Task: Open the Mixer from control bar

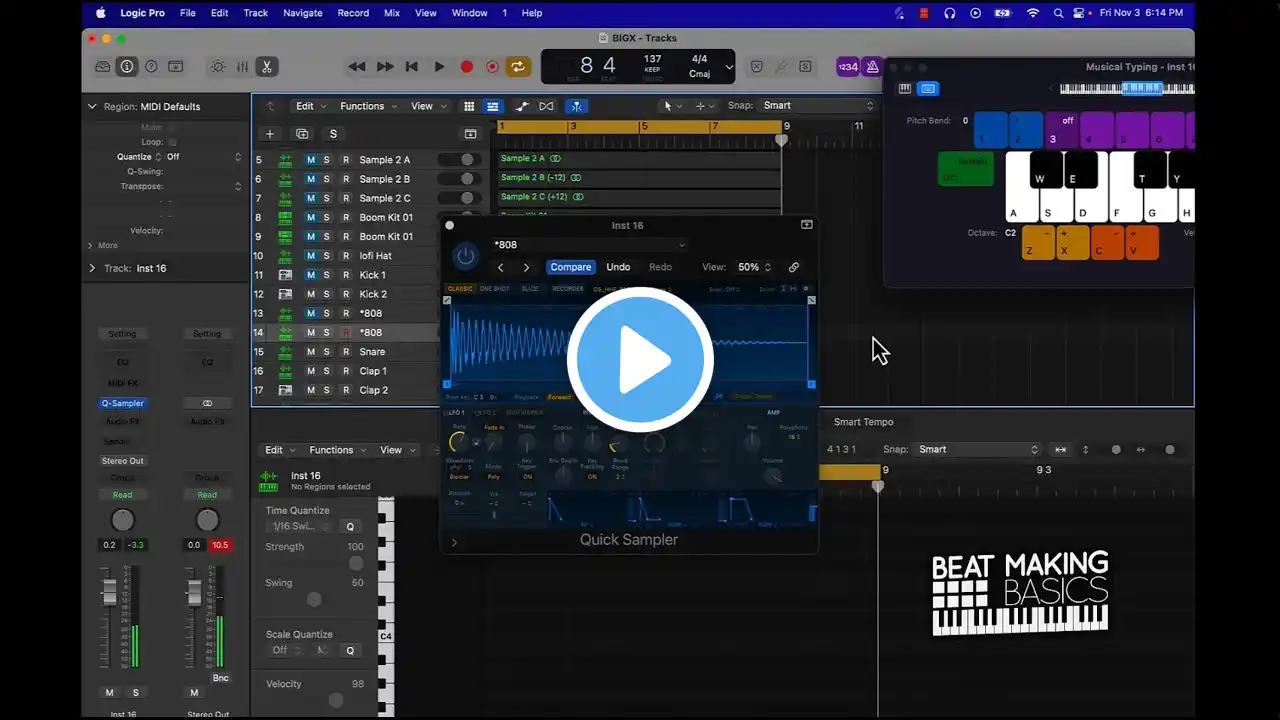Action: (242, 67)
